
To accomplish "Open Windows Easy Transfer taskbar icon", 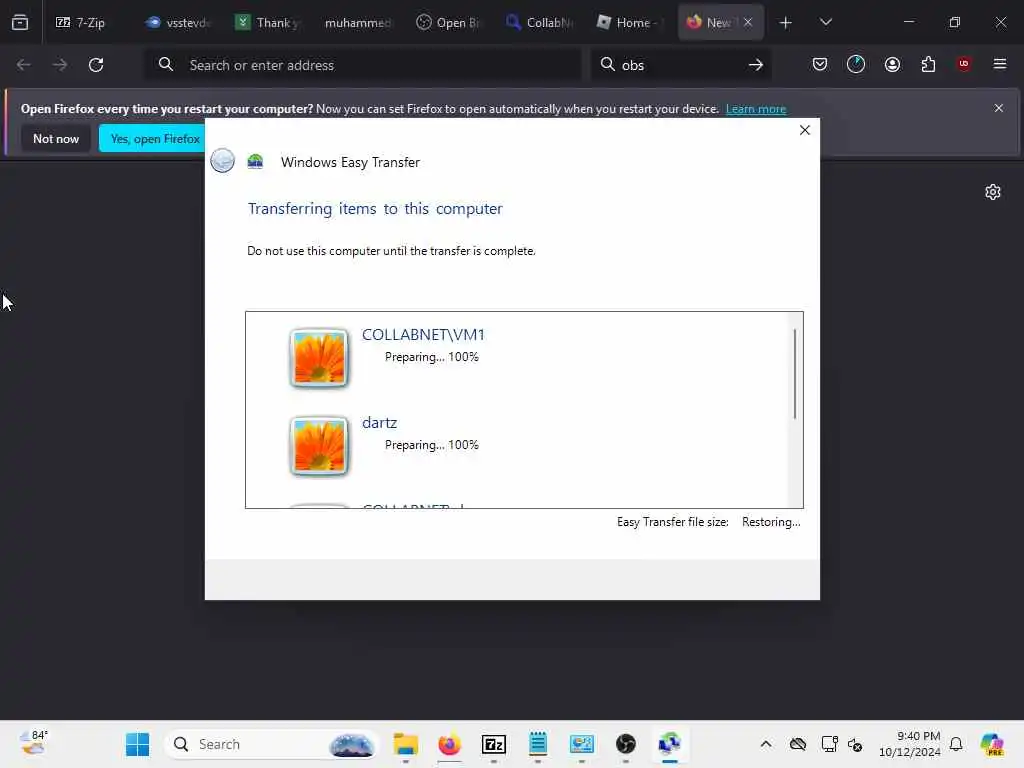I will [x=669, y=744].
